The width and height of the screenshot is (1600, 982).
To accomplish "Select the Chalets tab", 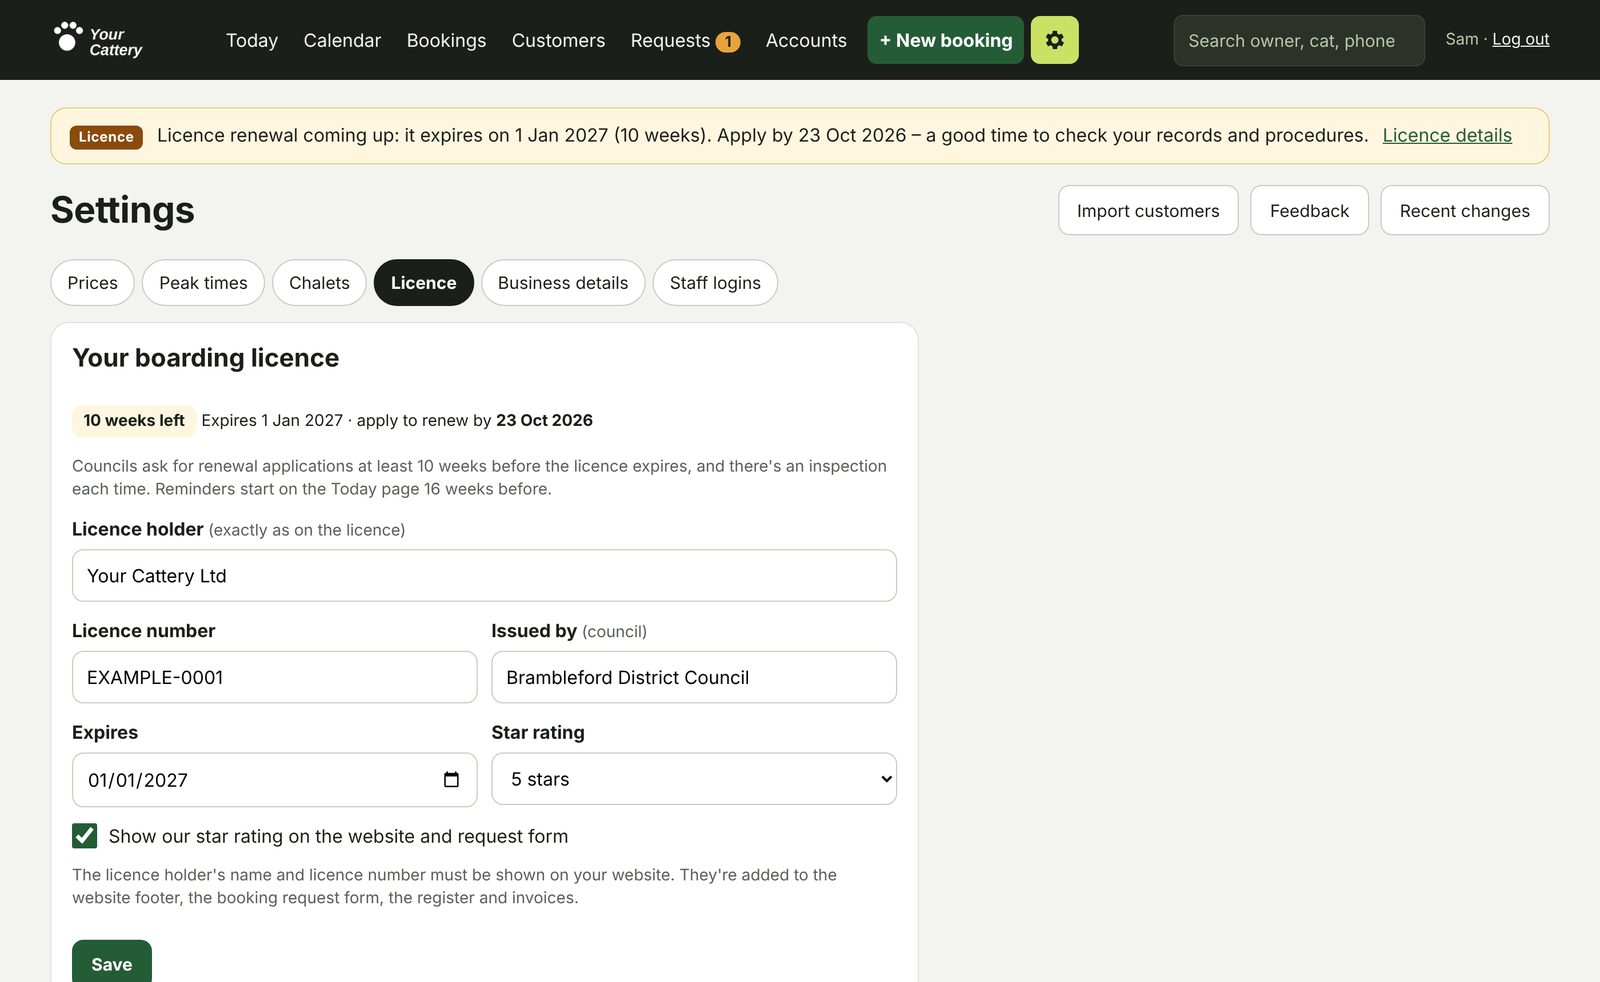I will [319, 283].
